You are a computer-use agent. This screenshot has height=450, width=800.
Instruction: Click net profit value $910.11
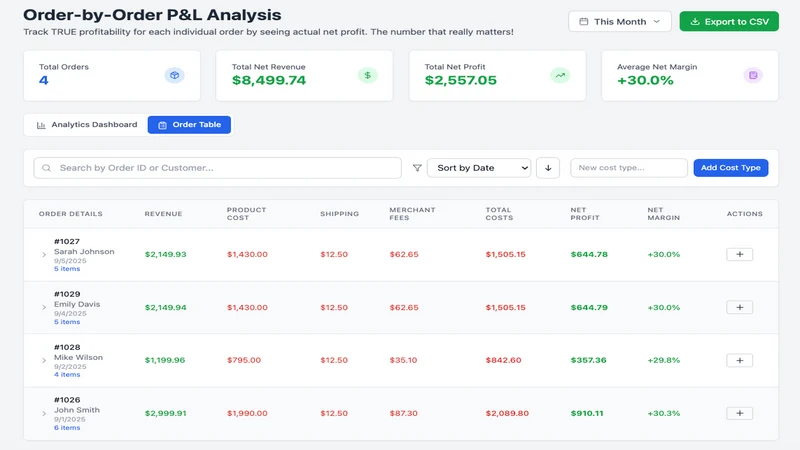point(587,413)
